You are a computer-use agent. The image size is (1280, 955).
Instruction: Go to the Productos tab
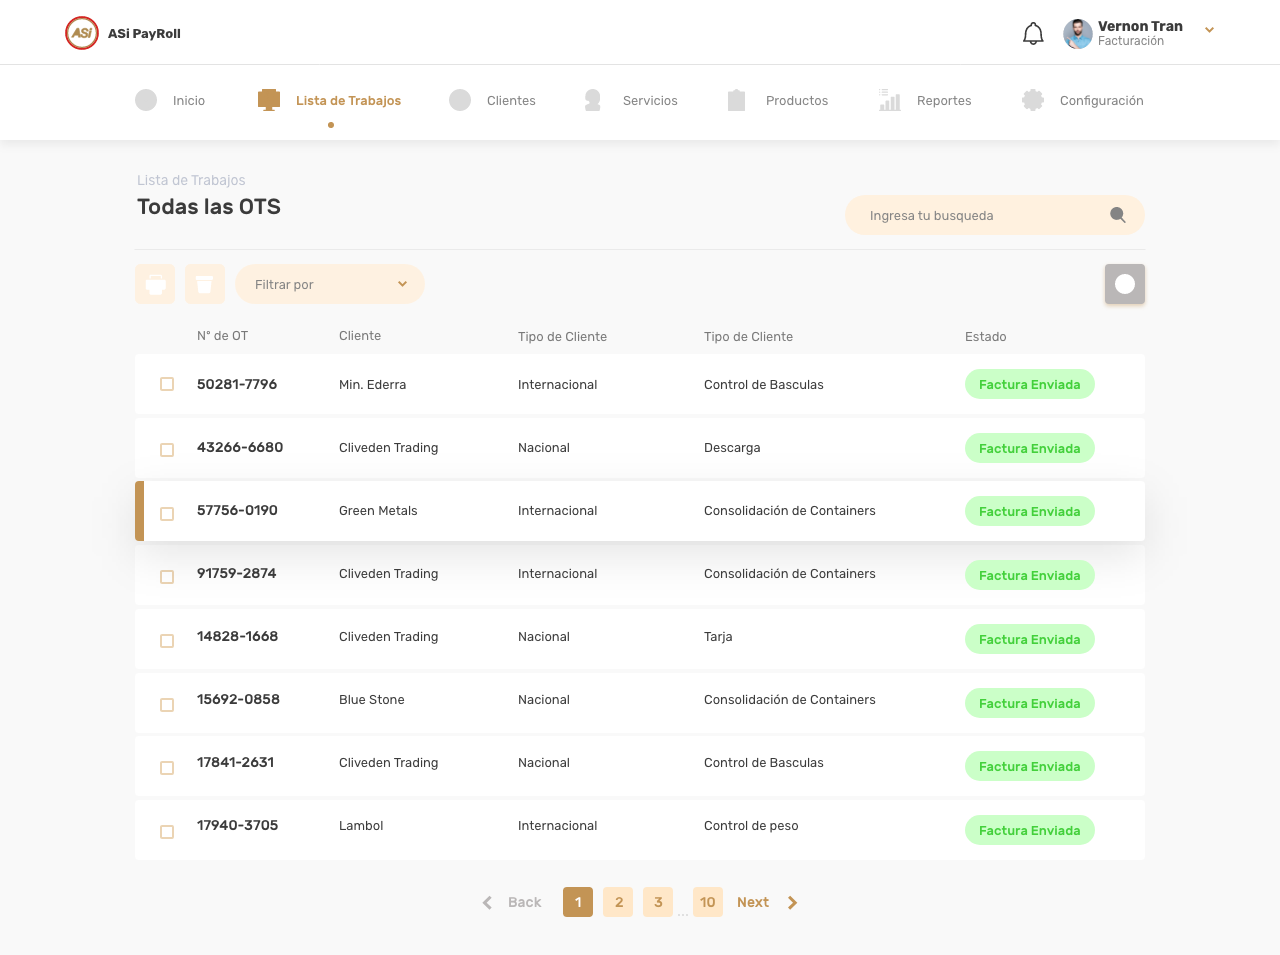pyautogui.click(x=797, y=101)
